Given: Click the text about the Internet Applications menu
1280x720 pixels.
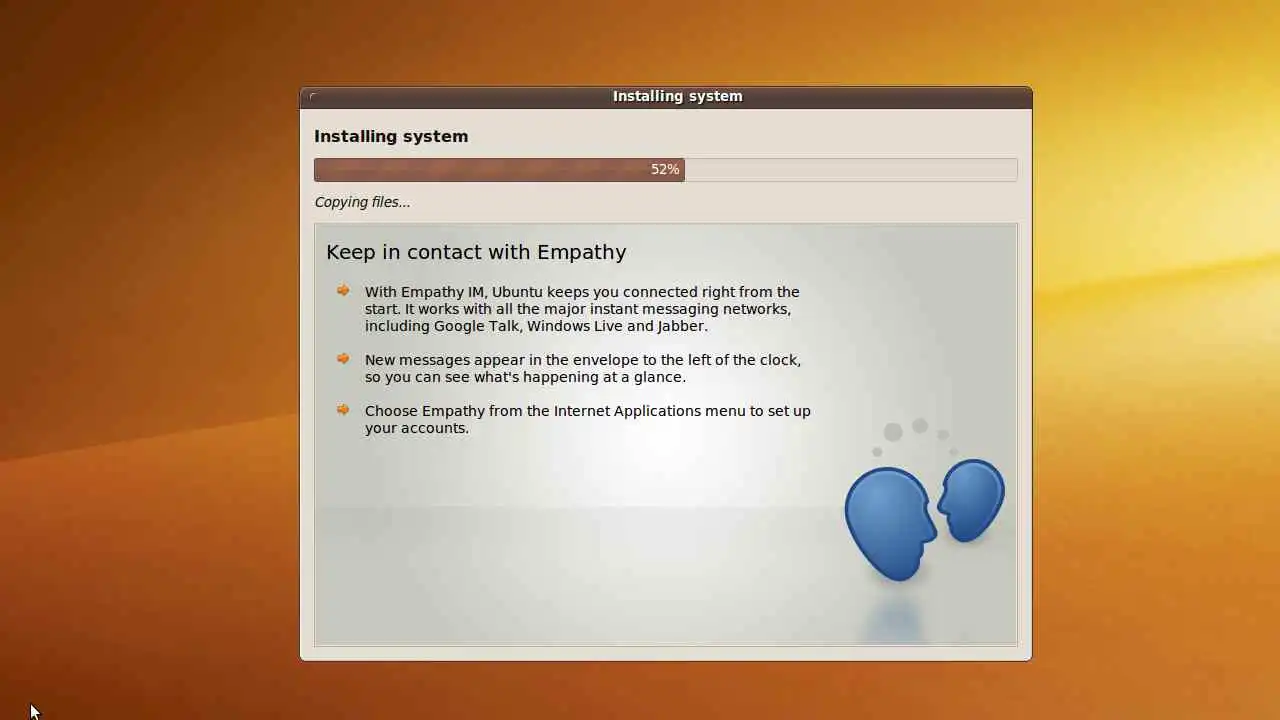Looking at the screenshot, I should pyautogui.click(x=588, y=420).
